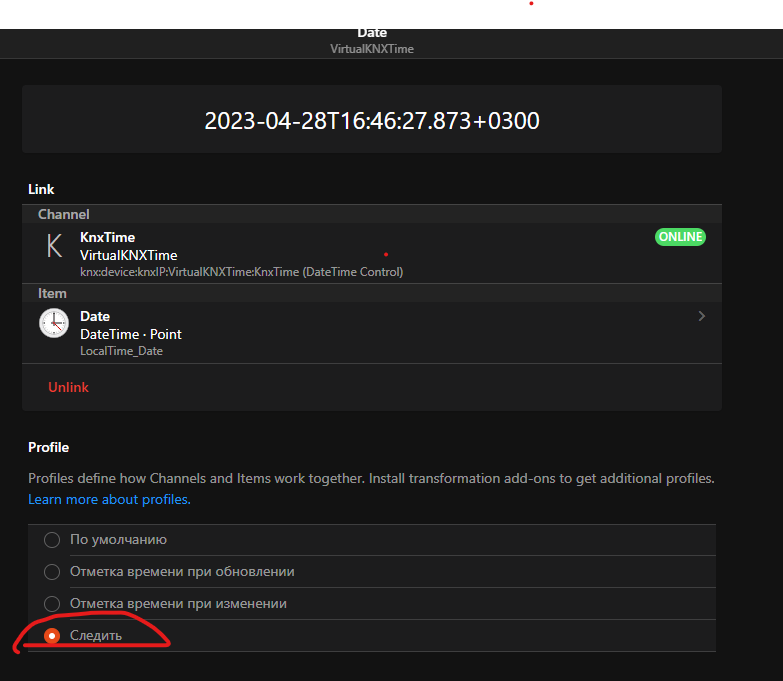
Task: Click the knx:device:knxIP:VirtualKNXTime:KnxTime channel UID
Action: pyautogui.click(x=241, y=272)
